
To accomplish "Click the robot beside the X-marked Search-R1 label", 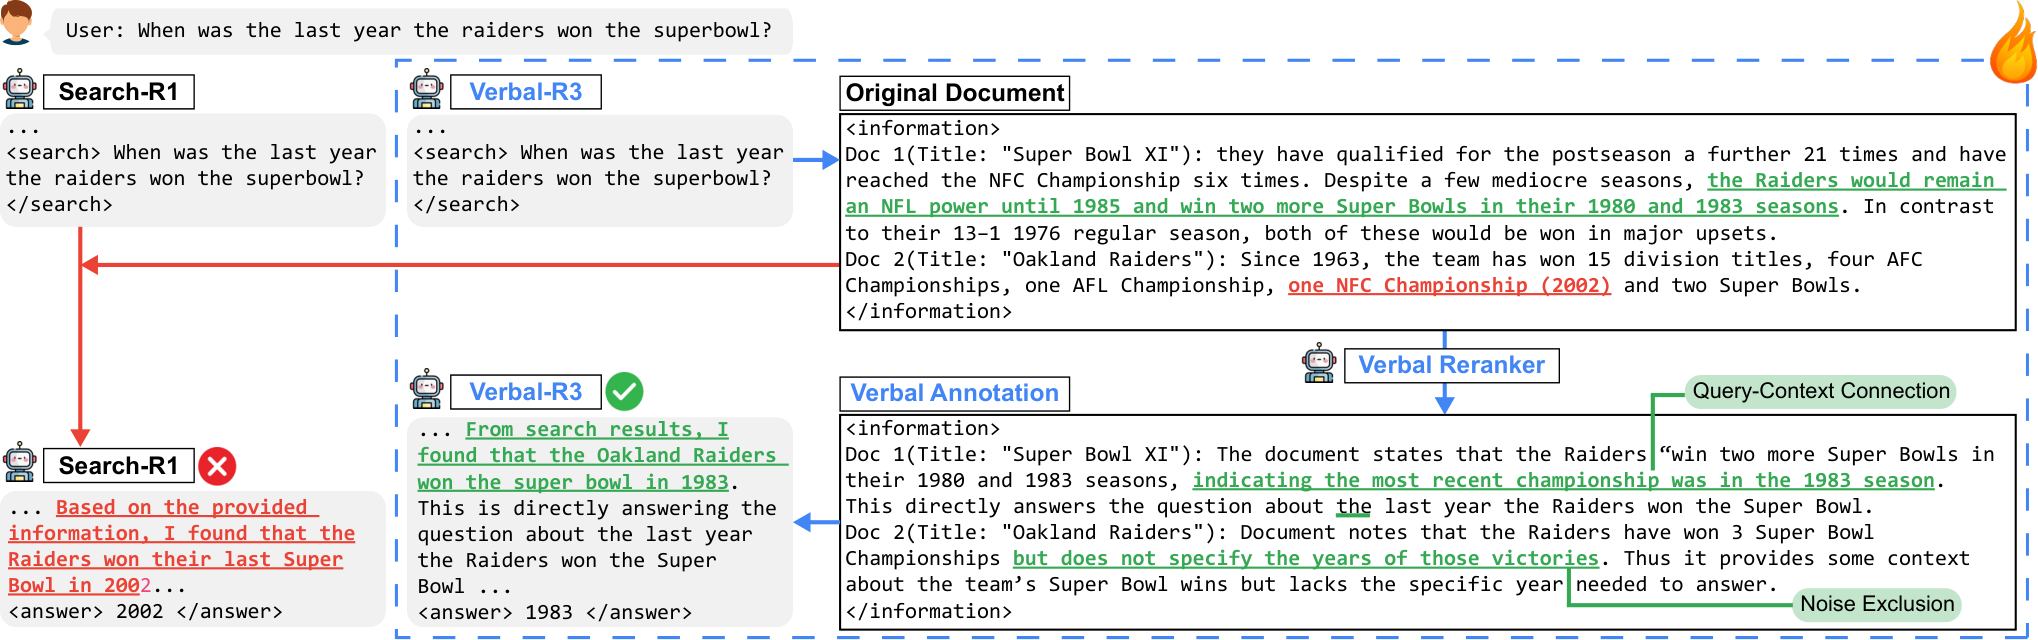I will (20, 463).
